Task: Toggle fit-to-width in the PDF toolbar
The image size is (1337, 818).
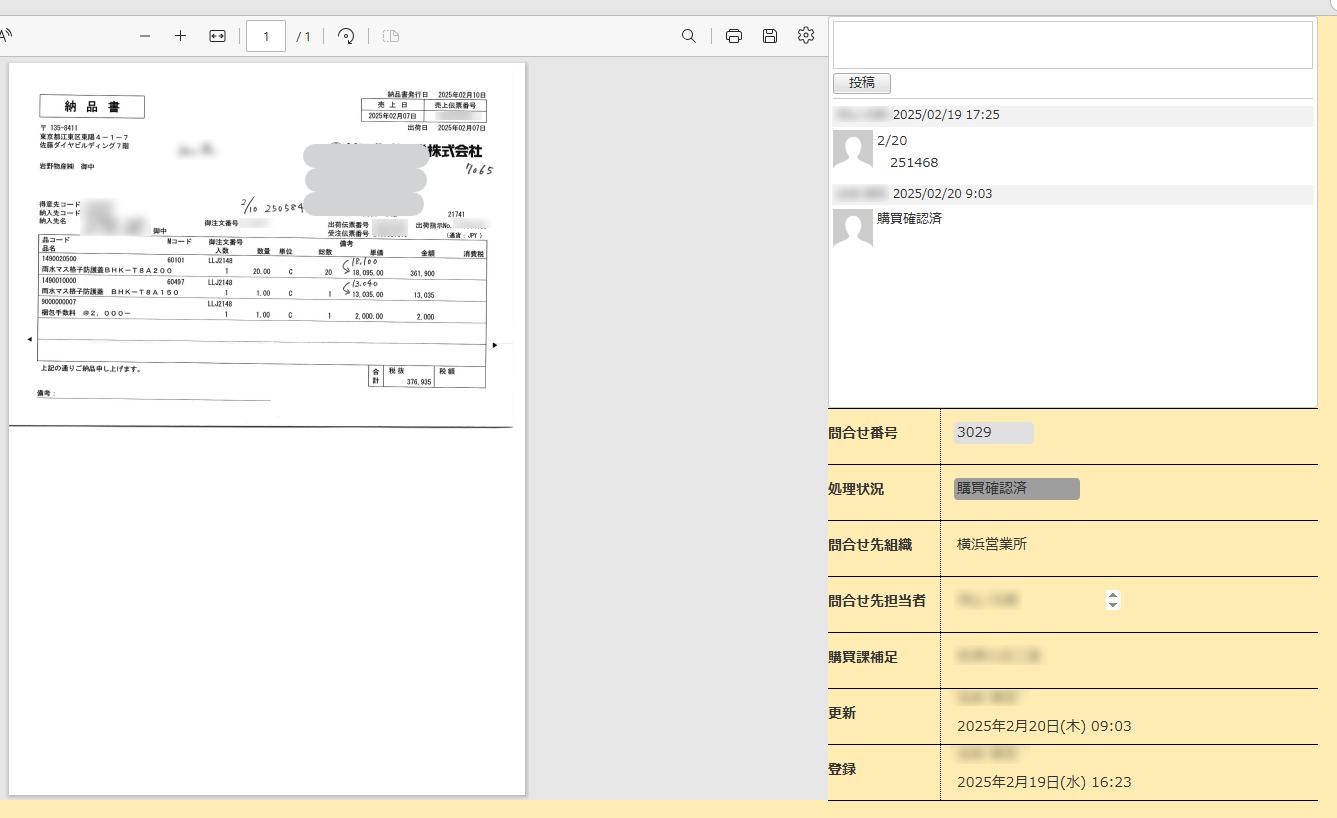Action: pyautogui.click(x=217, y=36)
